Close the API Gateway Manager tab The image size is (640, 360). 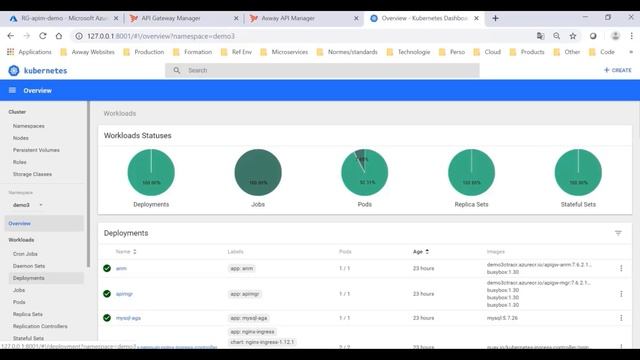[236, 18]
